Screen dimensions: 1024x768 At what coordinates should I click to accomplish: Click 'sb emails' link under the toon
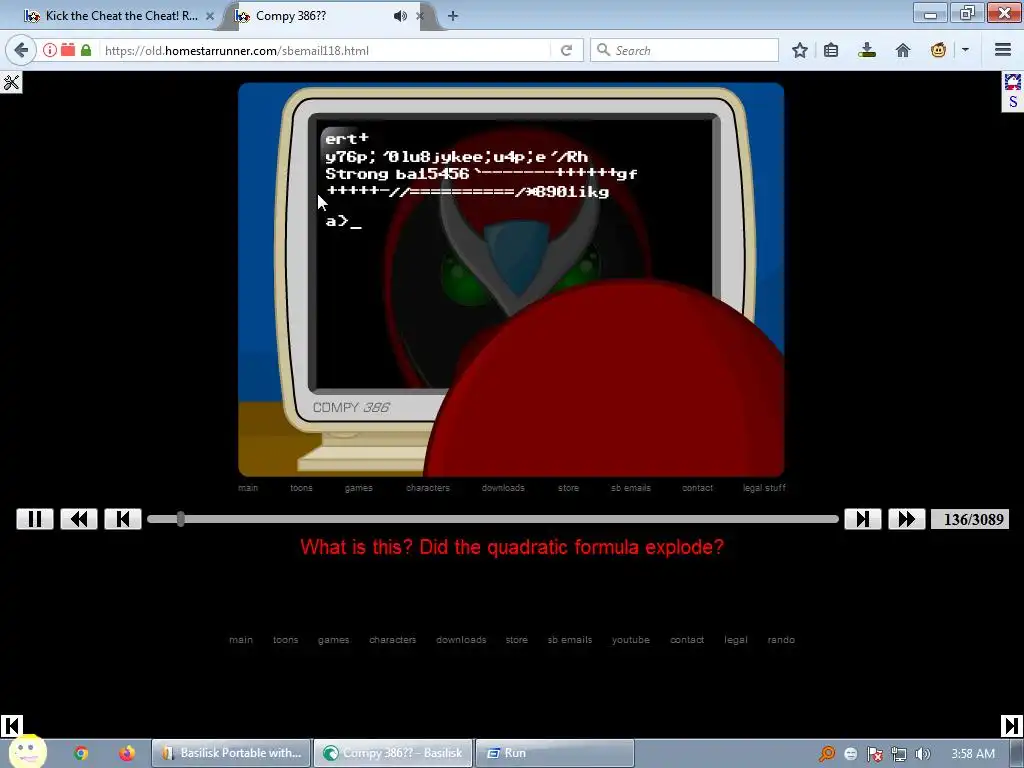pos(631,488)
